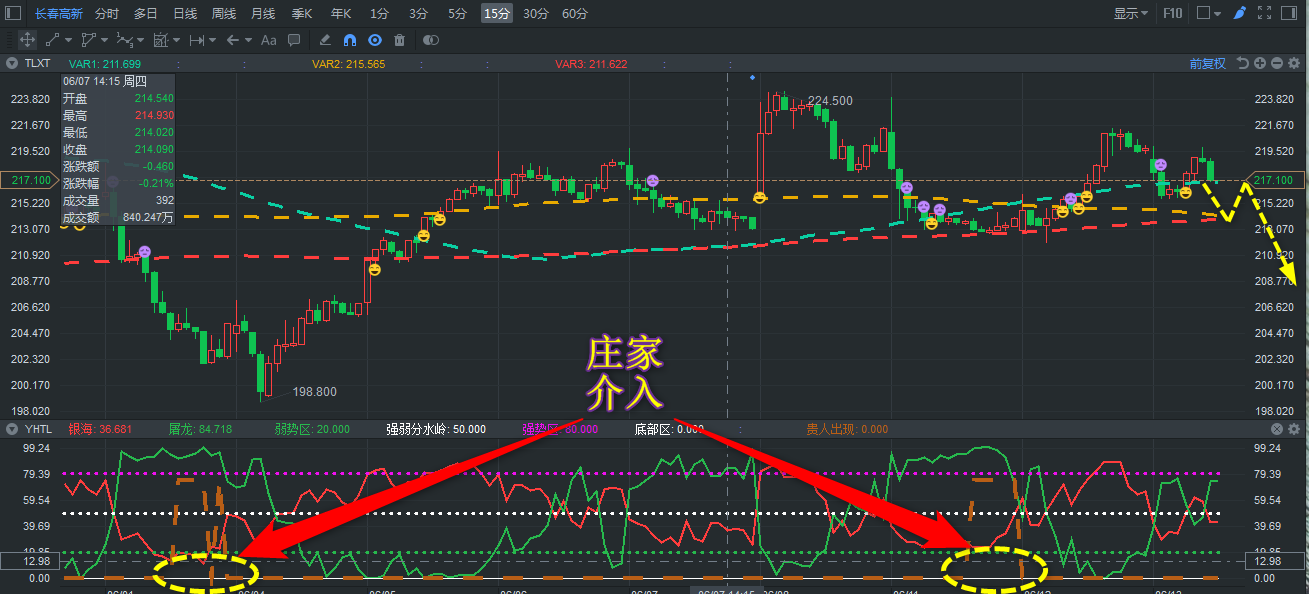This screenshot has height=594, width=1309.
Task: Open settings gear on the YHTL indicator panel
Action: coord(1296,428)
